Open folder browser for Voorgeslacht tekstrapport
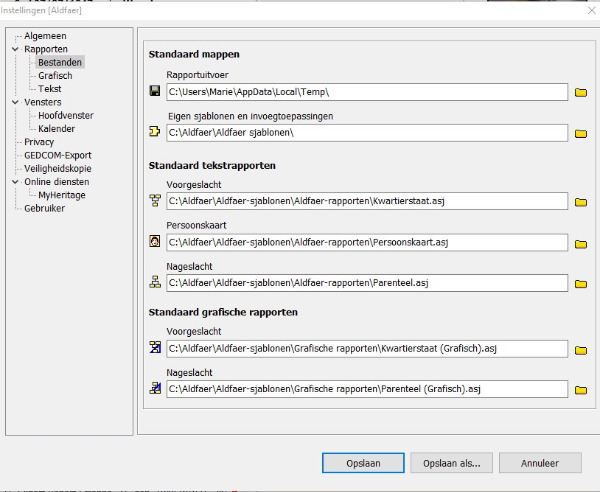 pos(581,202)
